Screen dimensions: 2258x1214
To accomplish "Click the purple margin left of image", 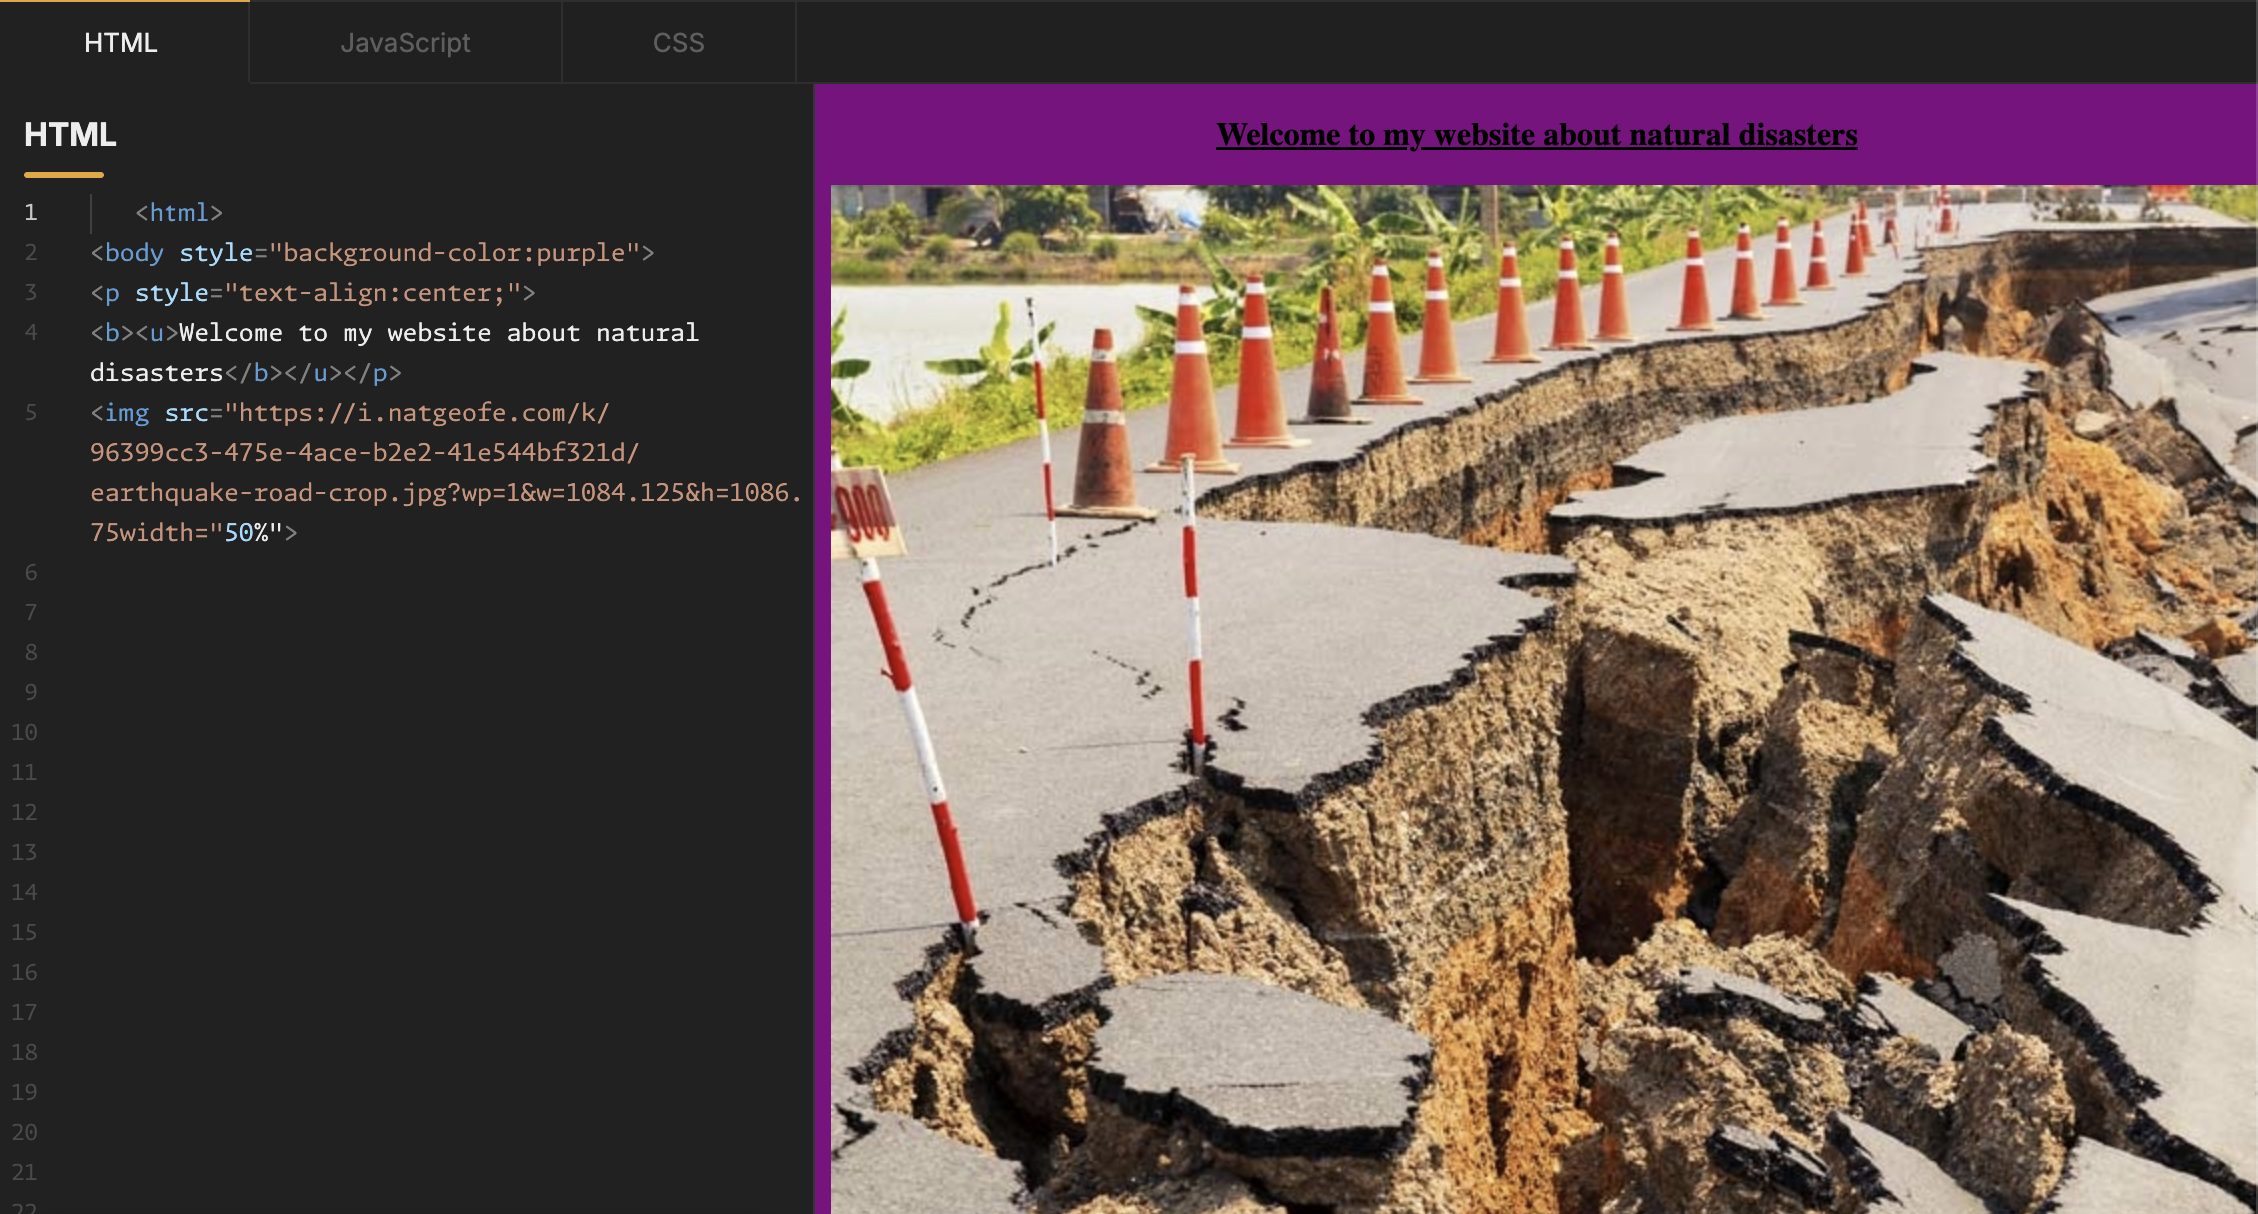I will pos(822,700).
